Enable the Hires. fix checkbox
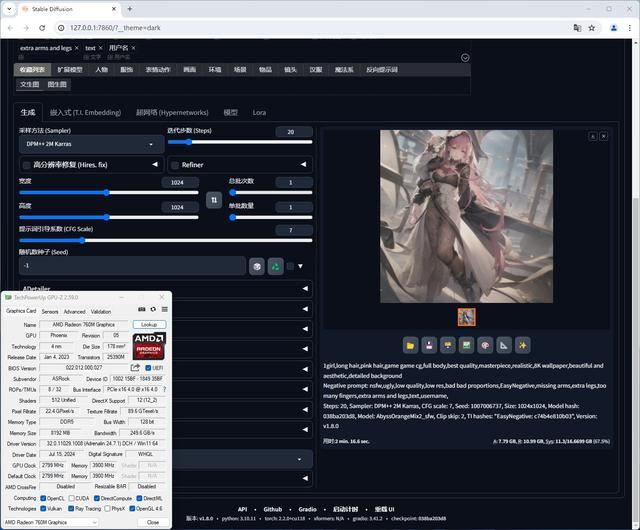The image size is (640, 530). 26,164
